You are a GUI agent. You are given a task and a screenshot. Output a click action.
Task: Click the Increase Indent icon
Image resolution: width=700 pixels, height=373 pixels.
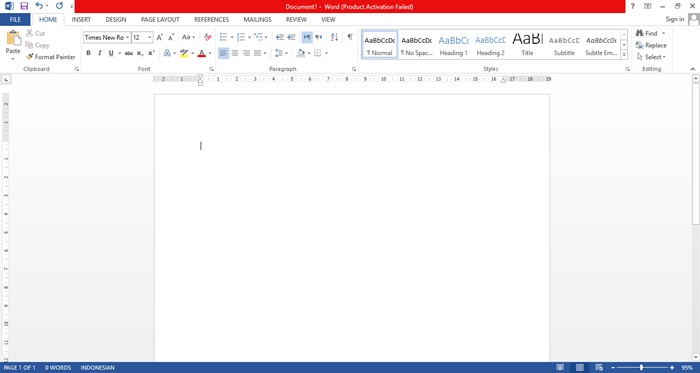tap(292, 37)
